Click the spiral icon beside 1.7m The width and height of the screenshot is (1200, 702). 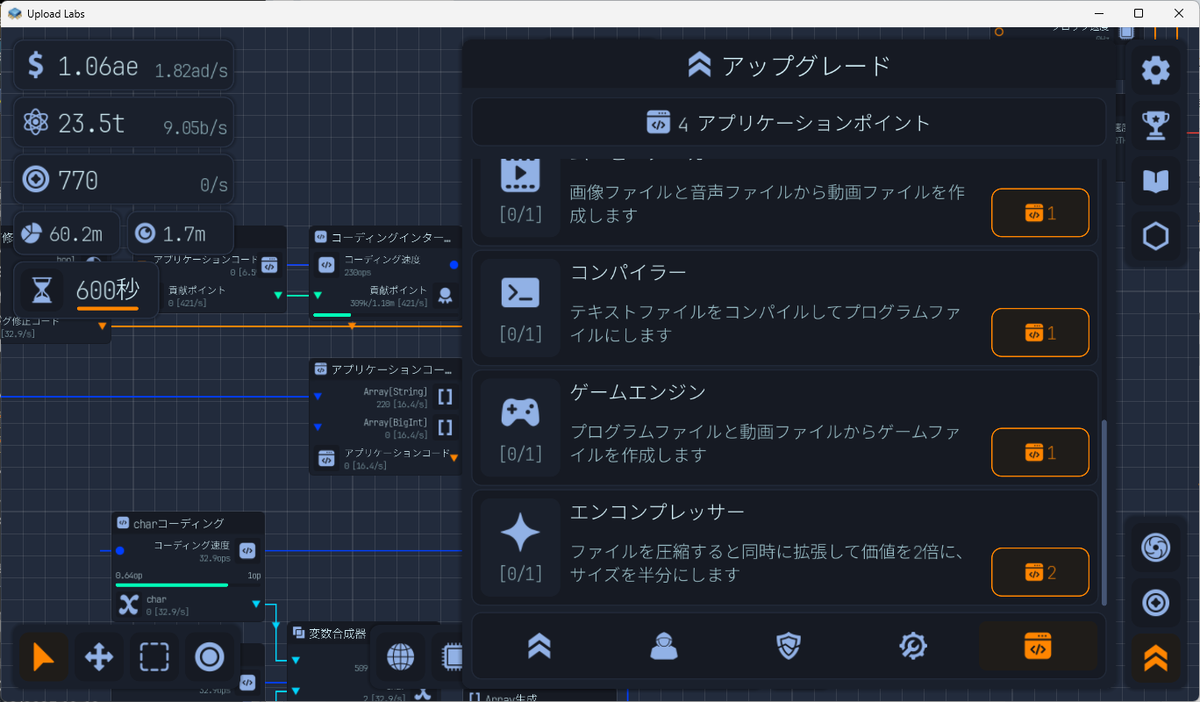[145, 233]
